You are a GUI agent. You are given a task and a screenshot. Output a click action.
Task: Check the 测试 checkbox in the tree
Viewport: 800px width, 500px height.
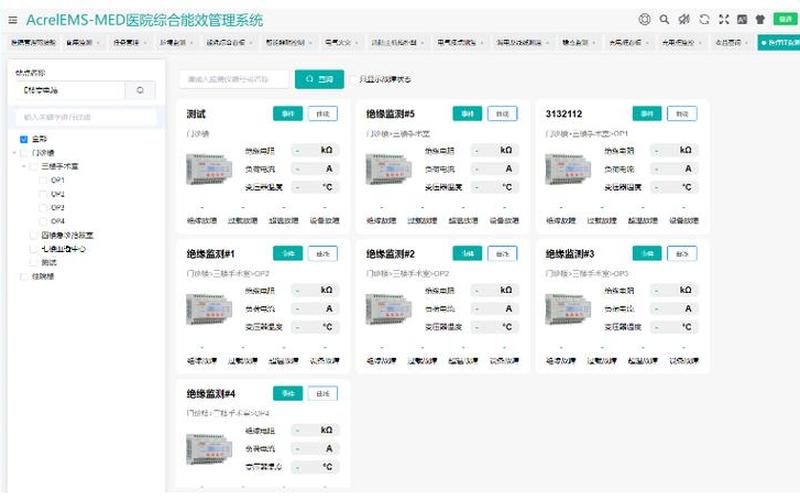[x=34, y=262]
